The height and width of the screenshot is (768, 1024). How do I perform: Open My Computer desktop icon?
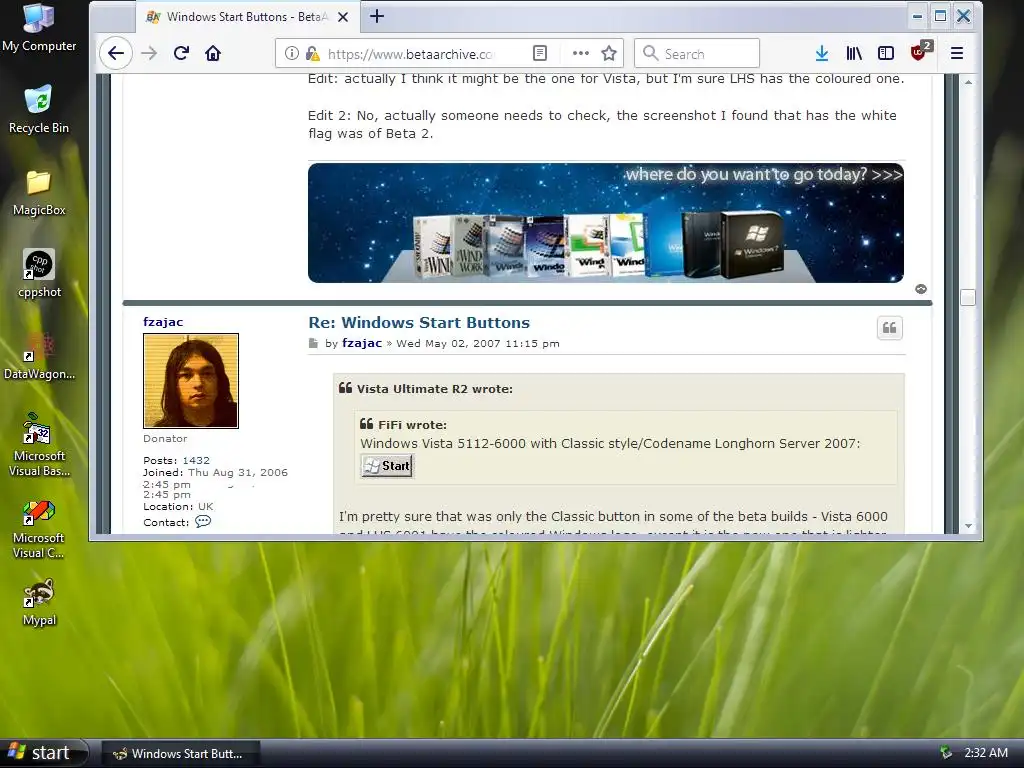(x=39, y=29)
